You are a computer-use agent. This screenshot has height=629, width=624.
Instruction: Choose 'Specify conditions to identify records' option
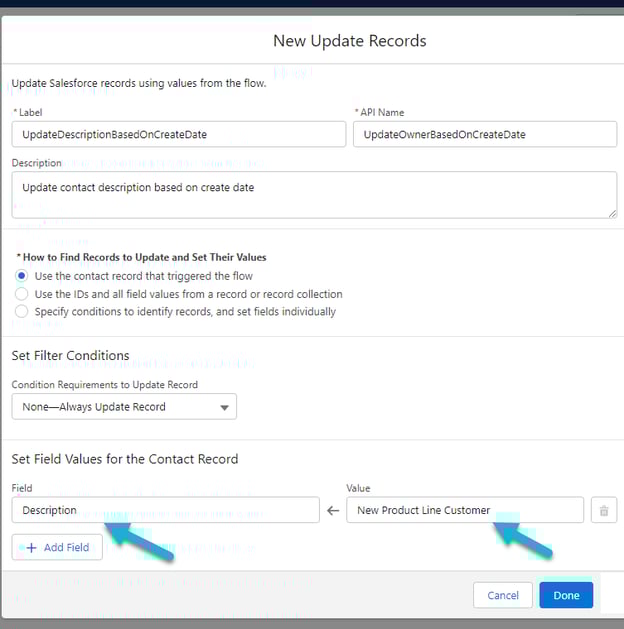(x=22, y=312)
